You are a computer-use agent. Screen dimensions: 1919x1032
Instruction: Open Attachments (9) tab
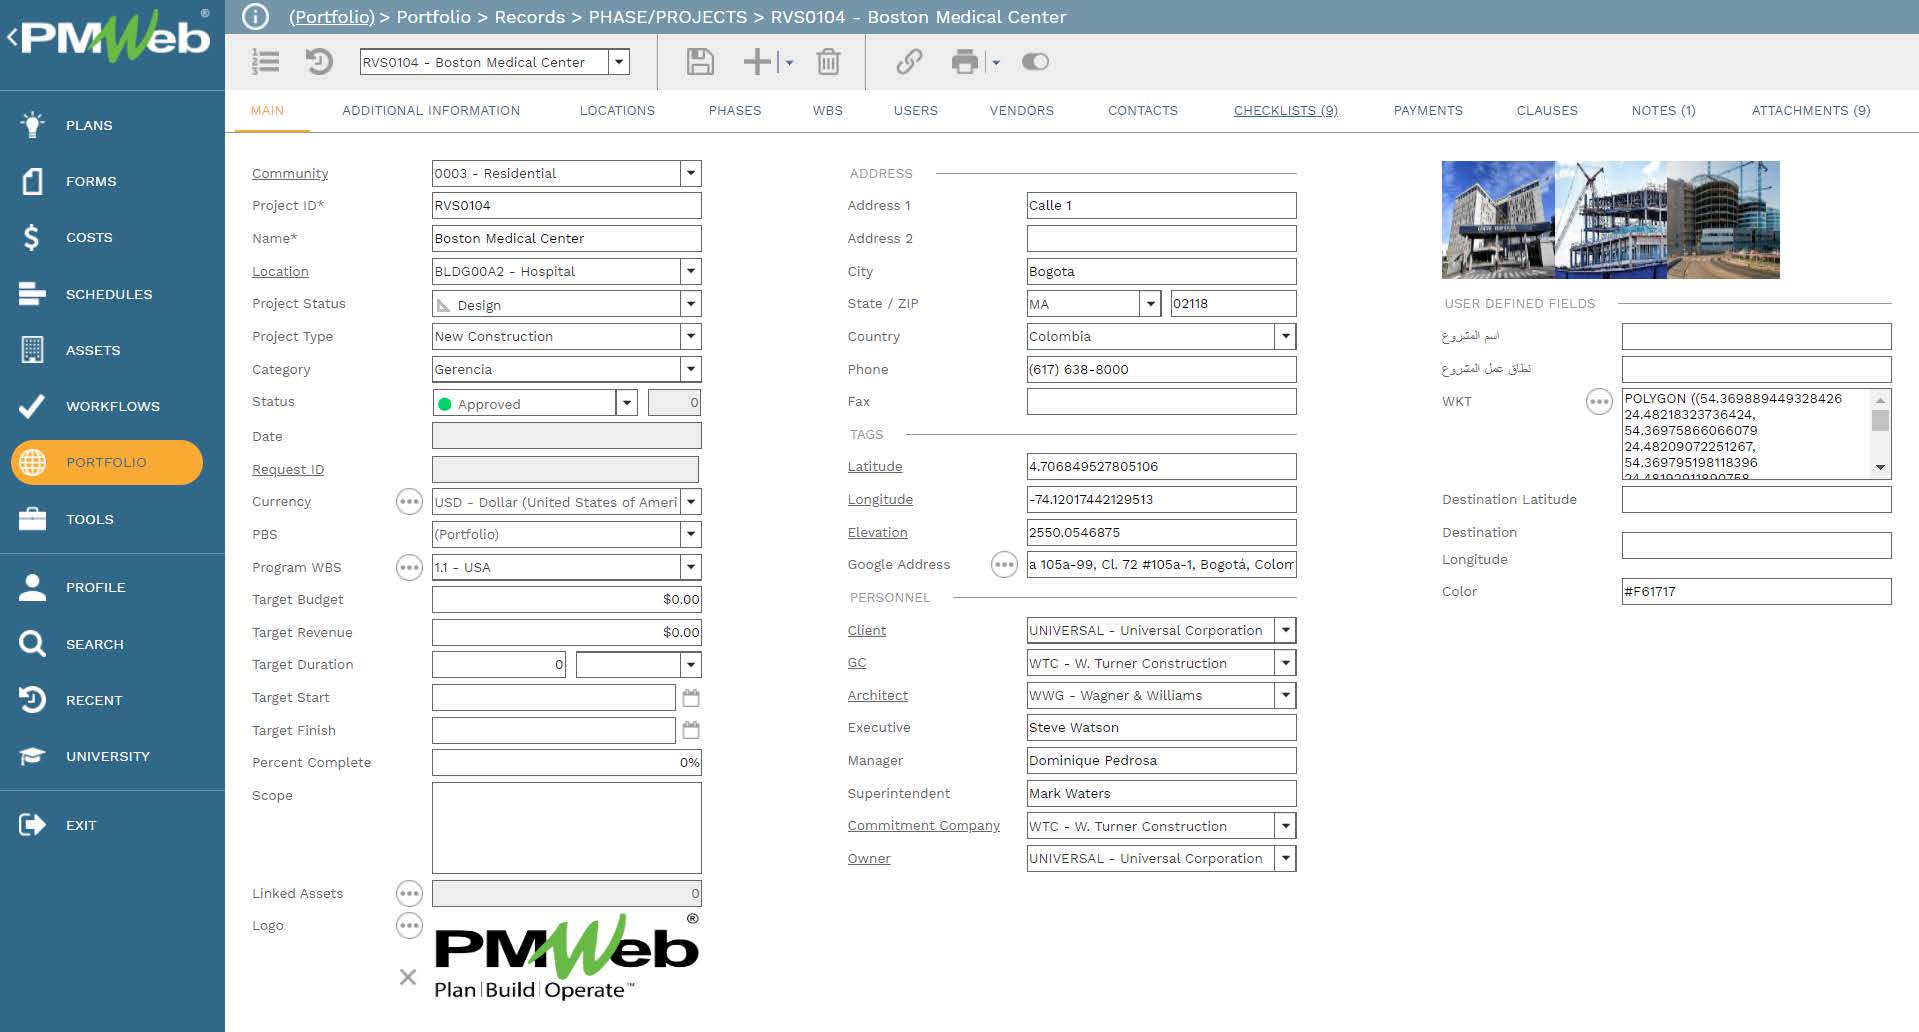point(1810,110)
